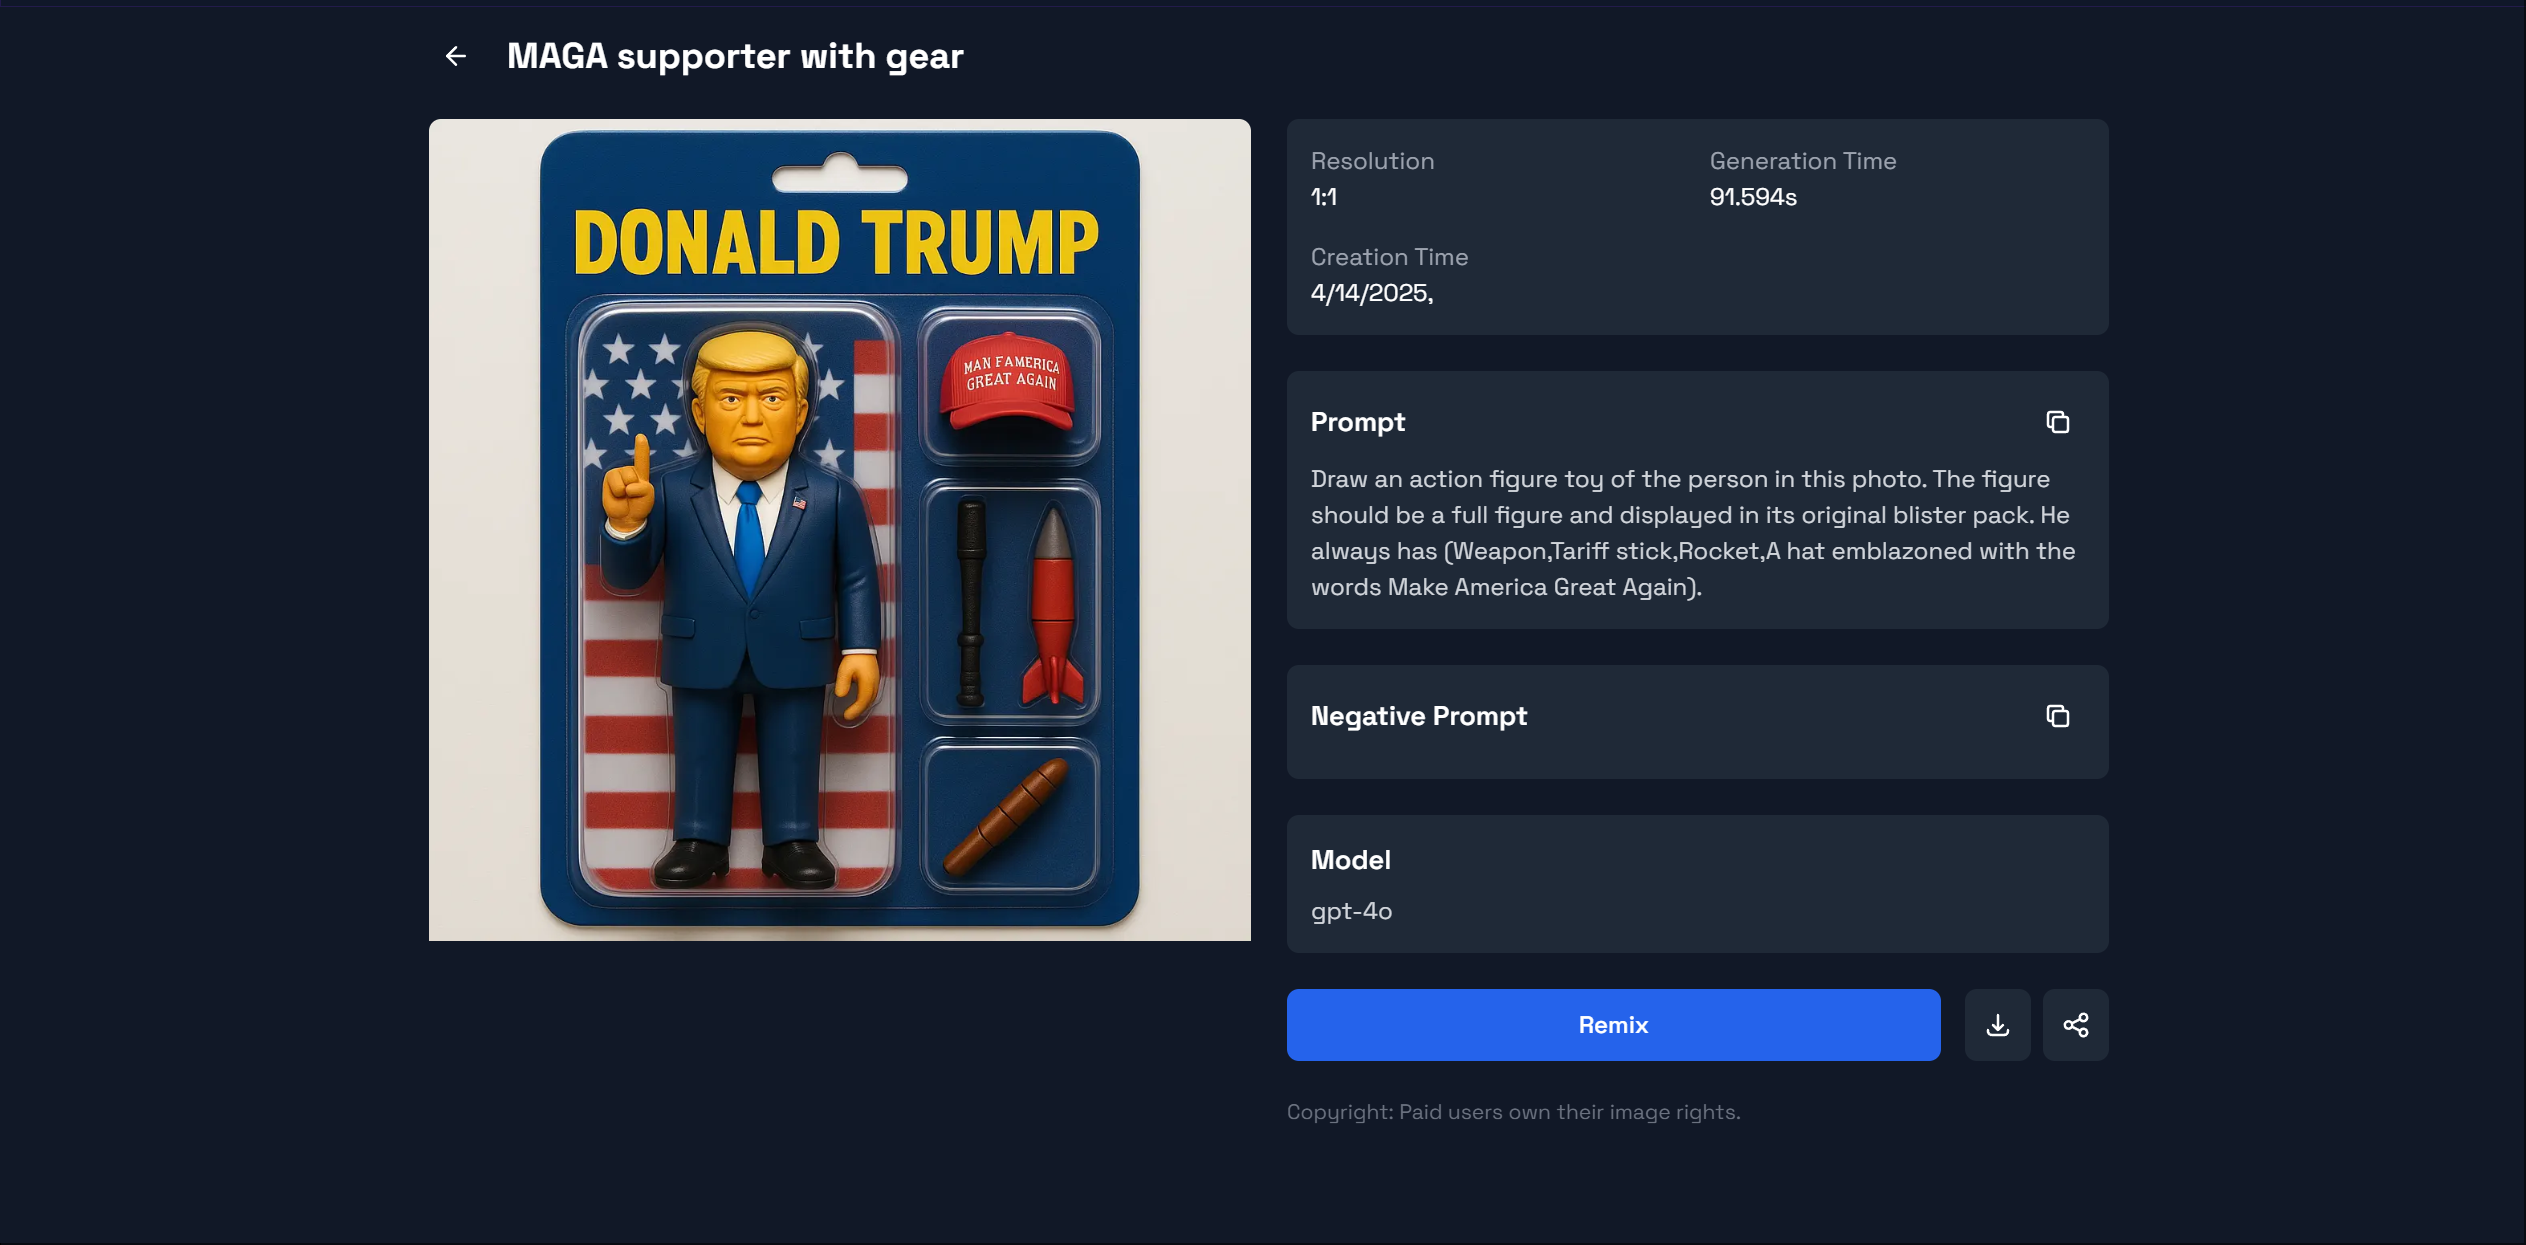Click the page title 'MAGA supporter with gear'
2526x1245 pixels.
[x=735, y=56]
